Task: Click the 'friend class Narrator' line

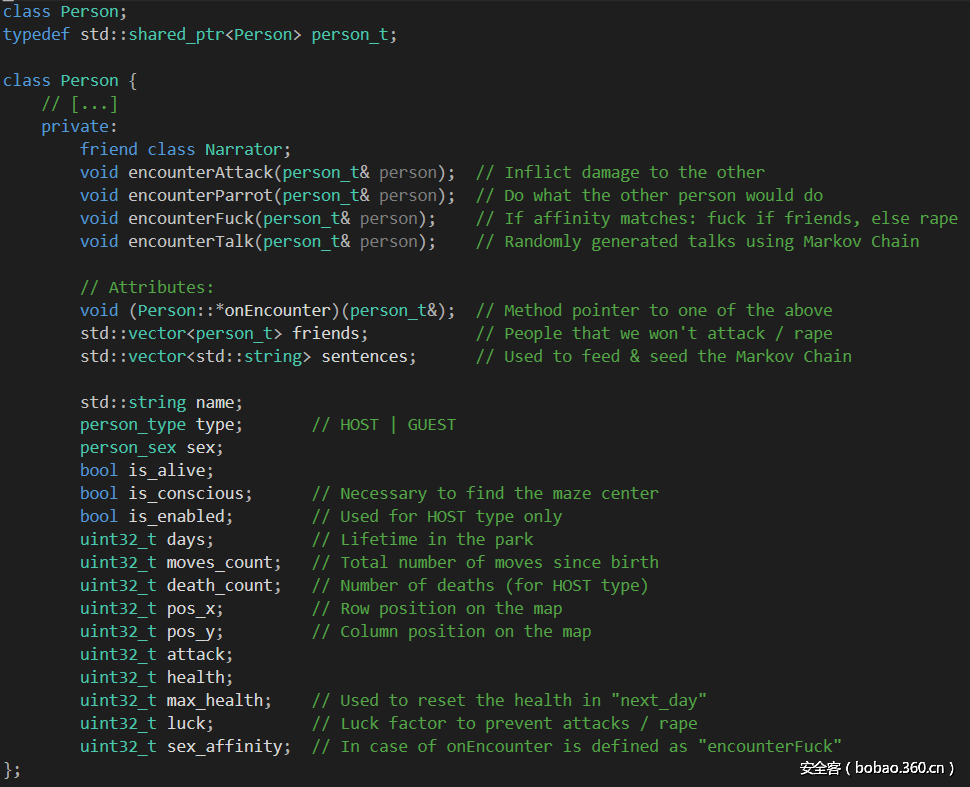Action: coord(185,149)
